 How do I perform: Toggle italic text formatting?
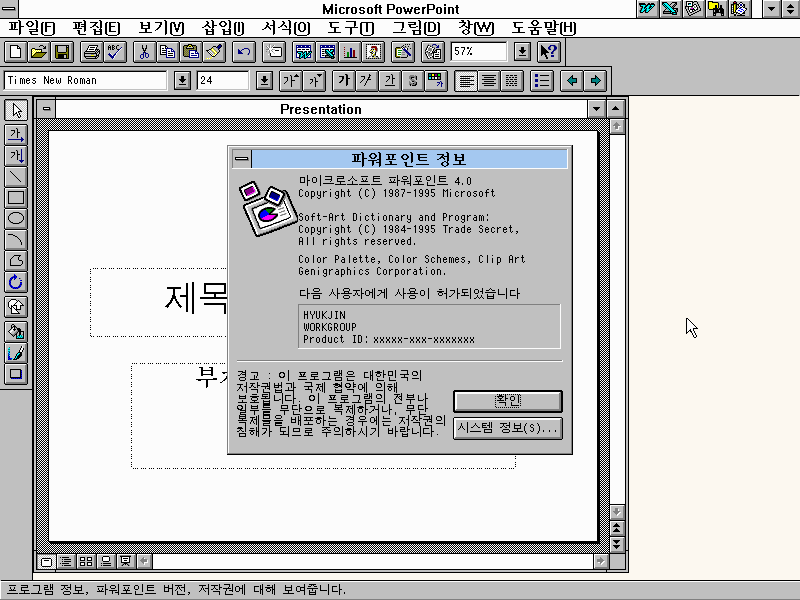(367, 81)
